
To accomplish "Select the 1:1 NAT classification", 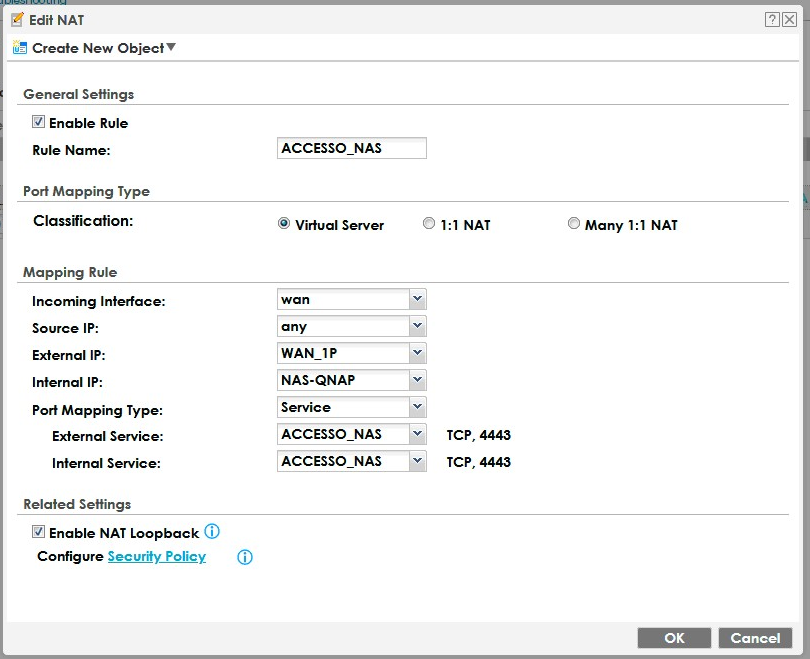I will (x=429, y=224).
